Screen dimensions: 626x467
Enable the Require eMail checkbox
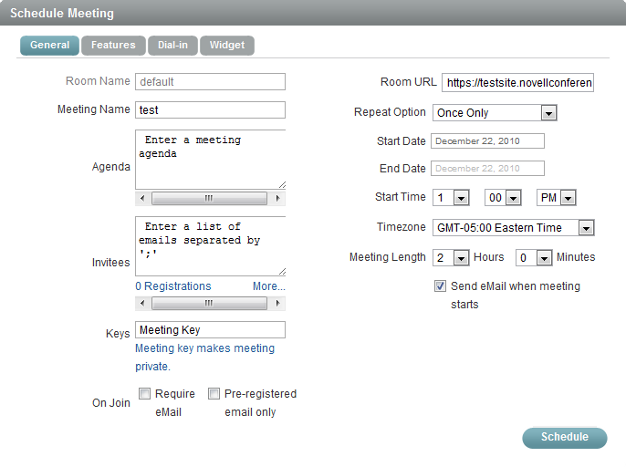145,394
